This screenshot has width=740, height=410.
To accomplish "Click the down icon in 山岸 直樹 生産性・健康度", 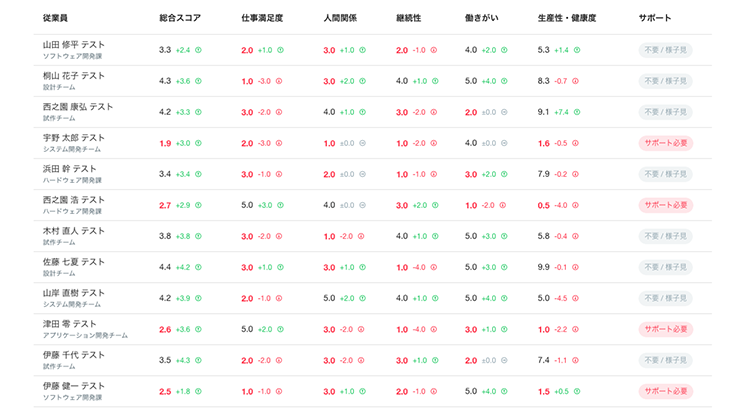I will 575,298.
